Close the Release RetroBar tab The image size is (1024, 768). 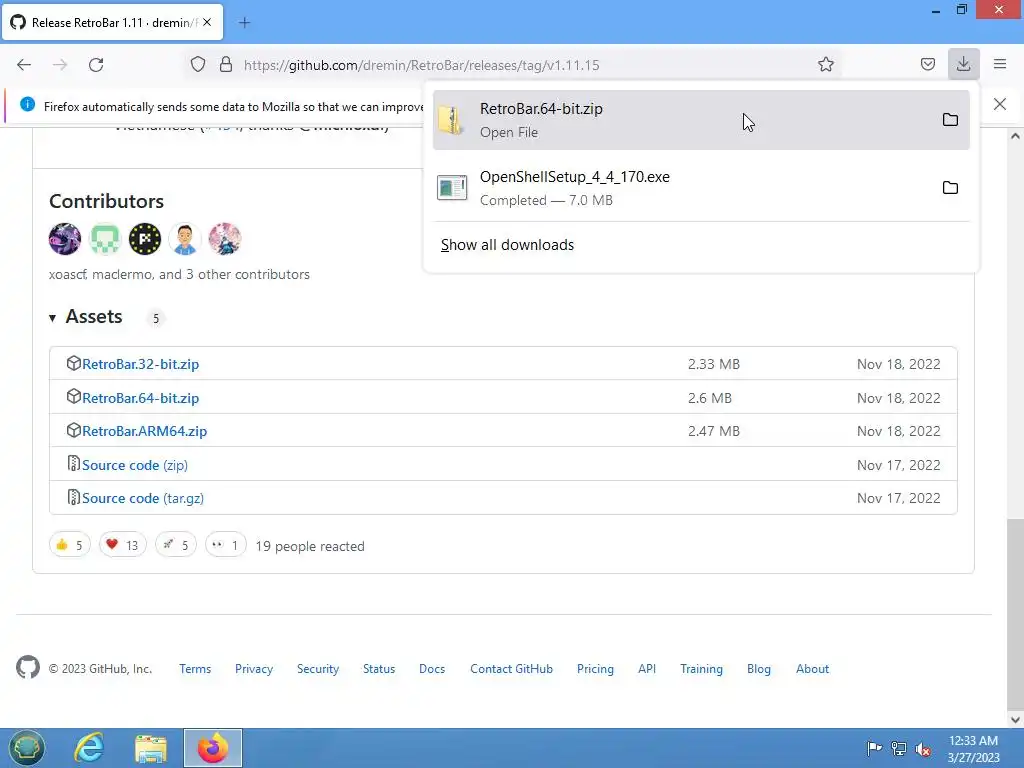[x=207, y=22]
